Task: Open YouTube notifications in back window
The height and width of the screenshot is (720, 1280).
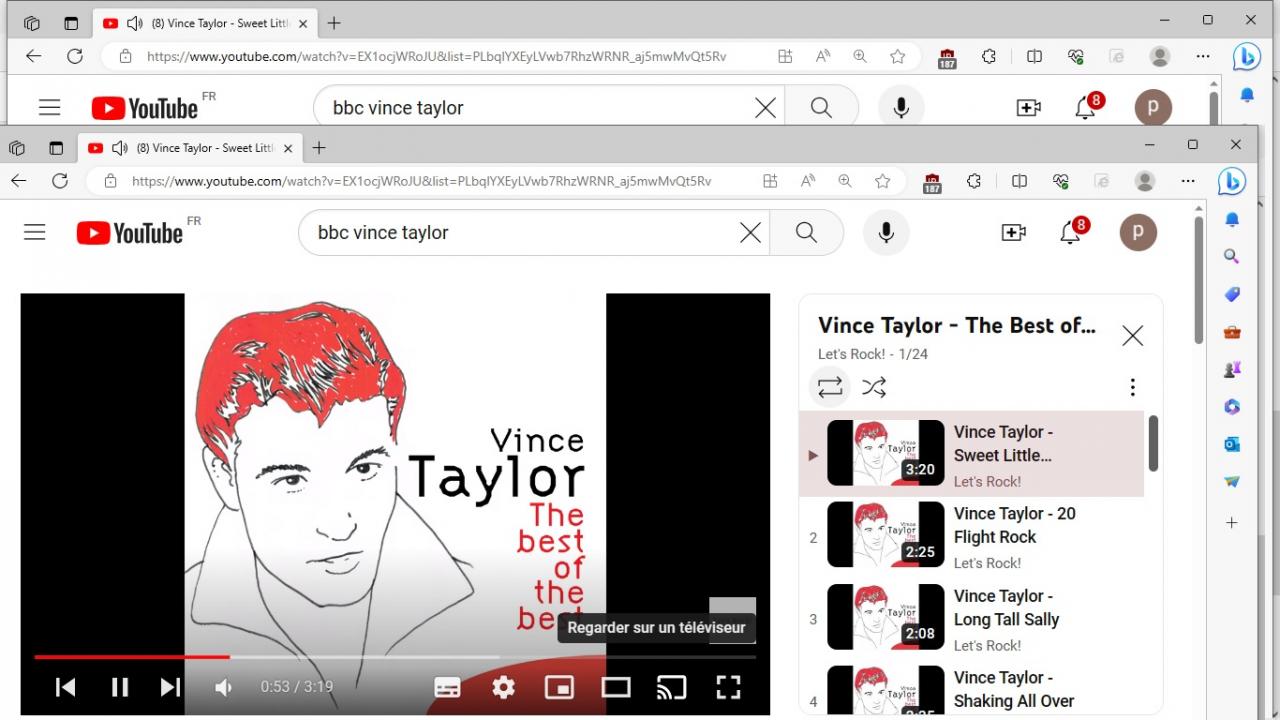Action: [x=1087, y=106]
